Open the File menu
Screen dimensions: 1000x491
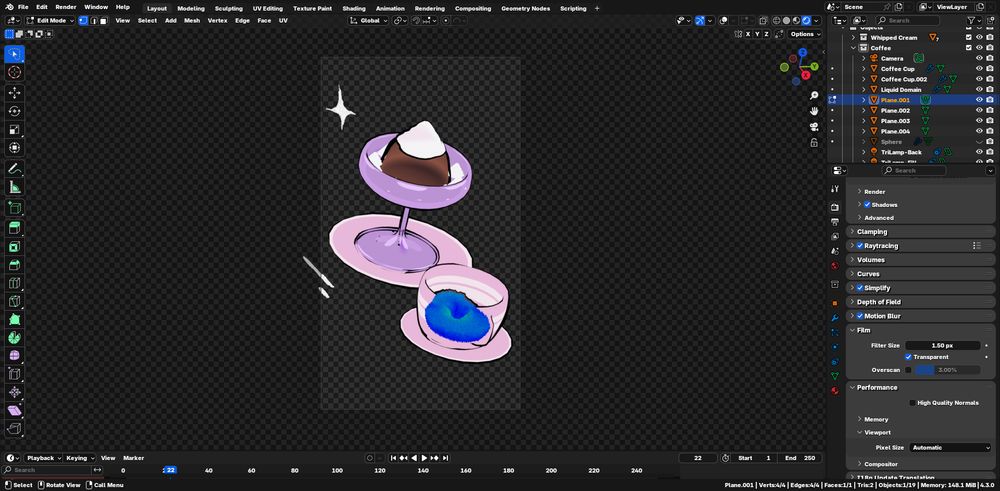(23, 7)
